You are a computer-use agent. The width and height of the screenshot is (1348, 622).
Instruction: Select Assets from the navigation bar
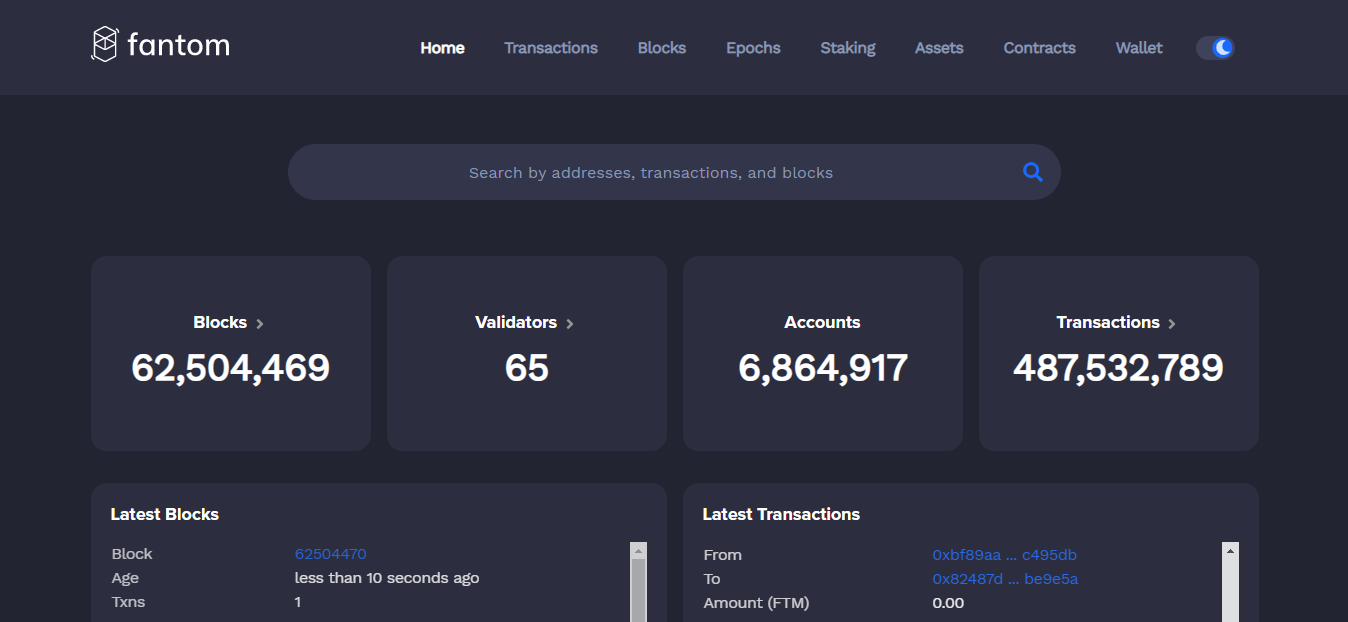(x=938, y=47)
